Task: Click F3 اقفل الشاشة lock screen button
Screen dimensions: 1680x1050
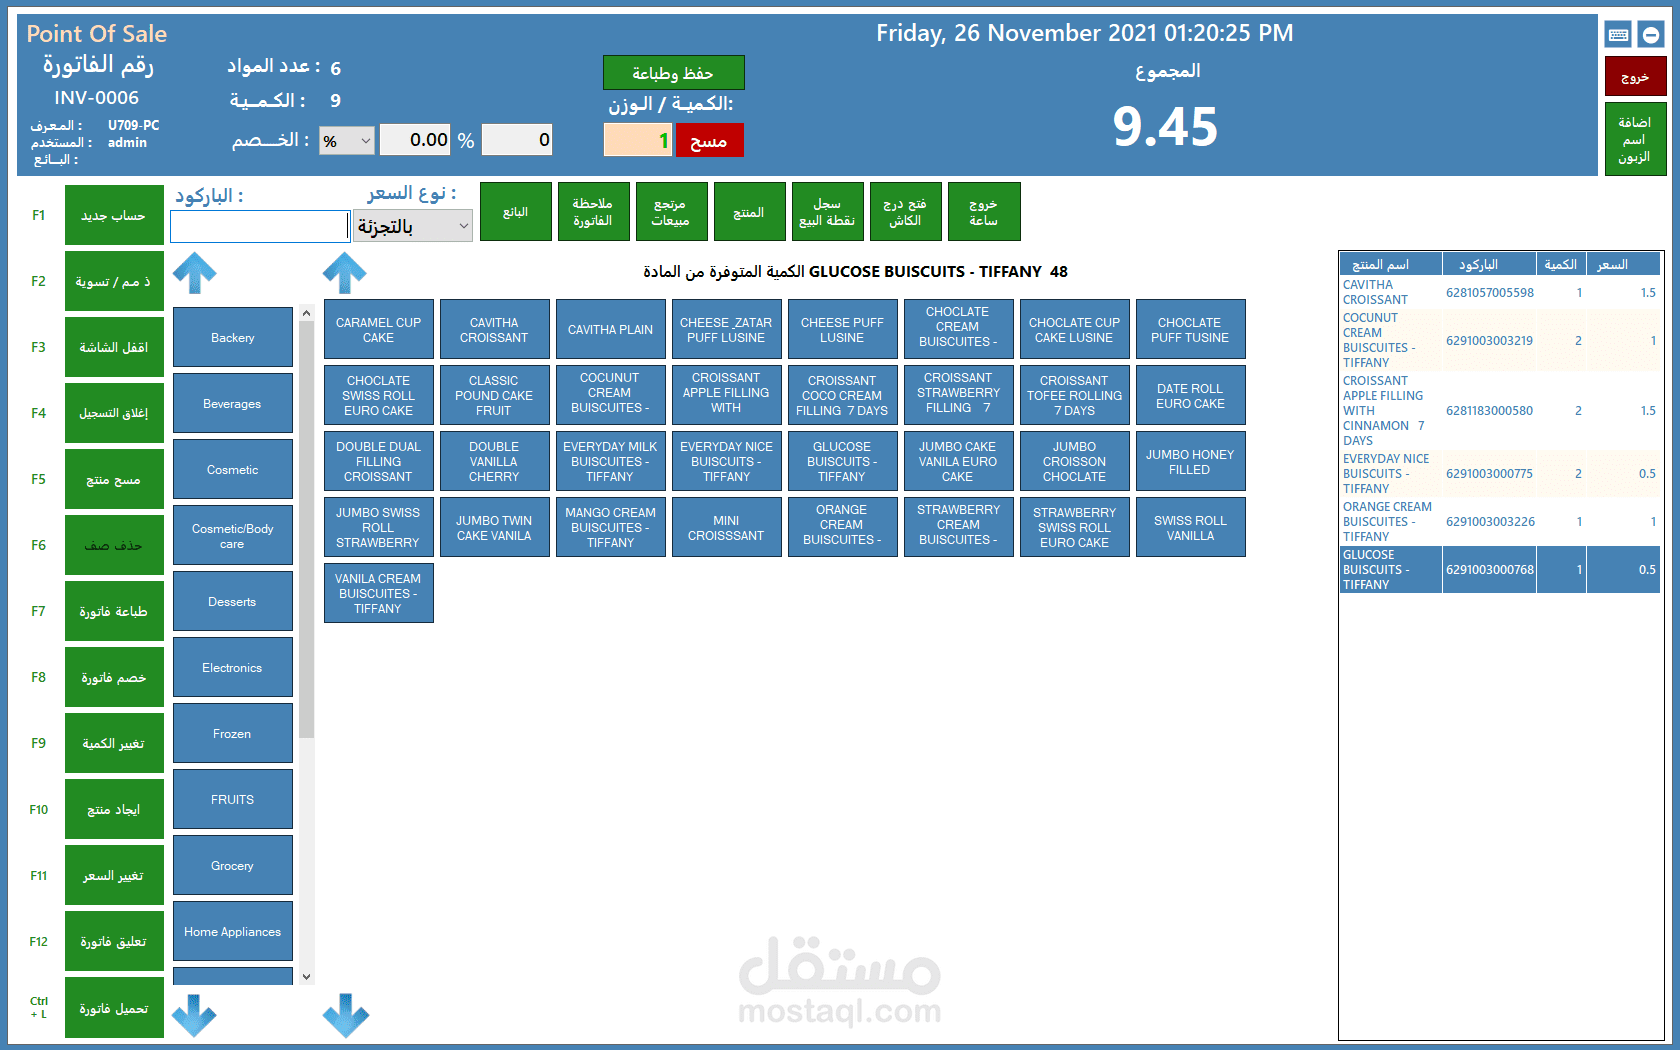Action: tap(114, 347)
